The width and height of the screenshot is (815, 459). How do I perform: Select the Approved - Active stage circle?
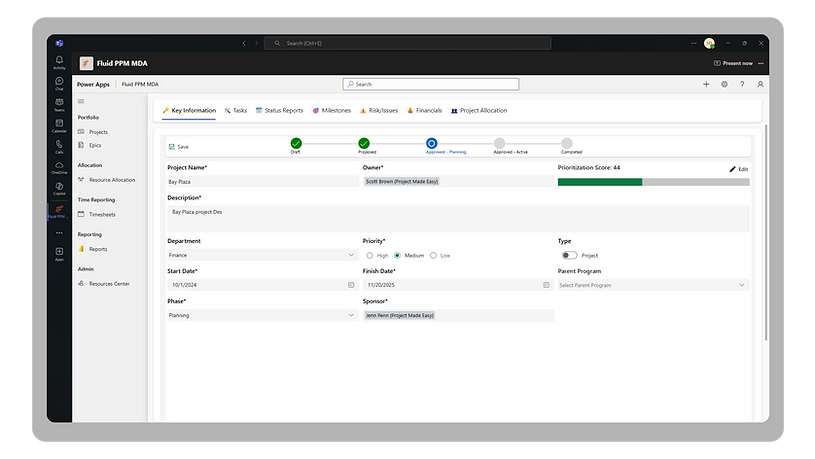click(499, 143)
